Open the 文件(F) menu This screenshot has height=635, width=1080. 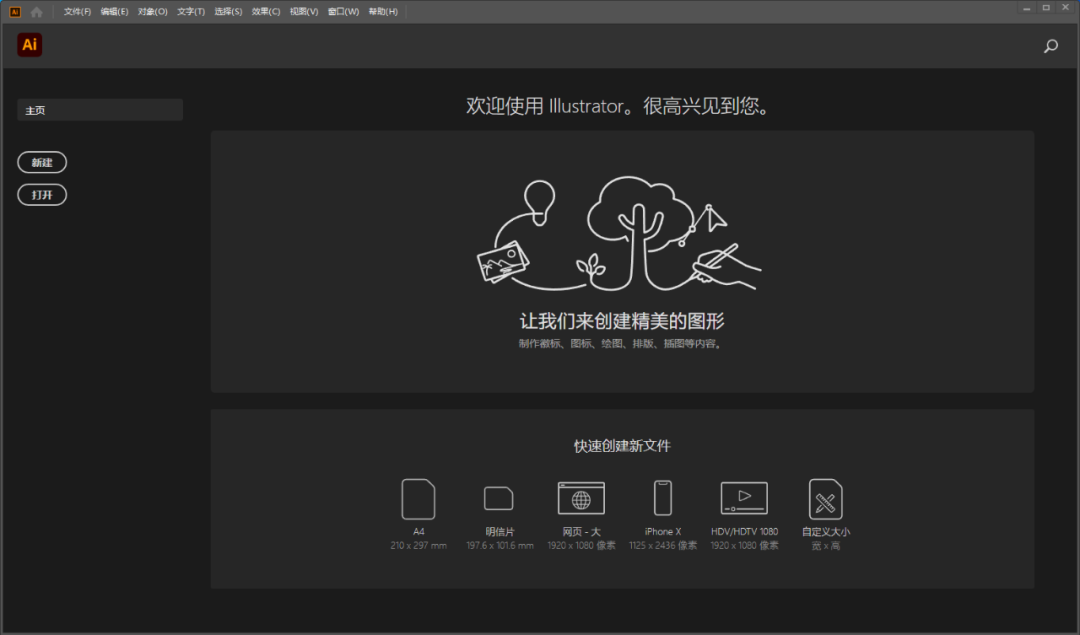77,12
